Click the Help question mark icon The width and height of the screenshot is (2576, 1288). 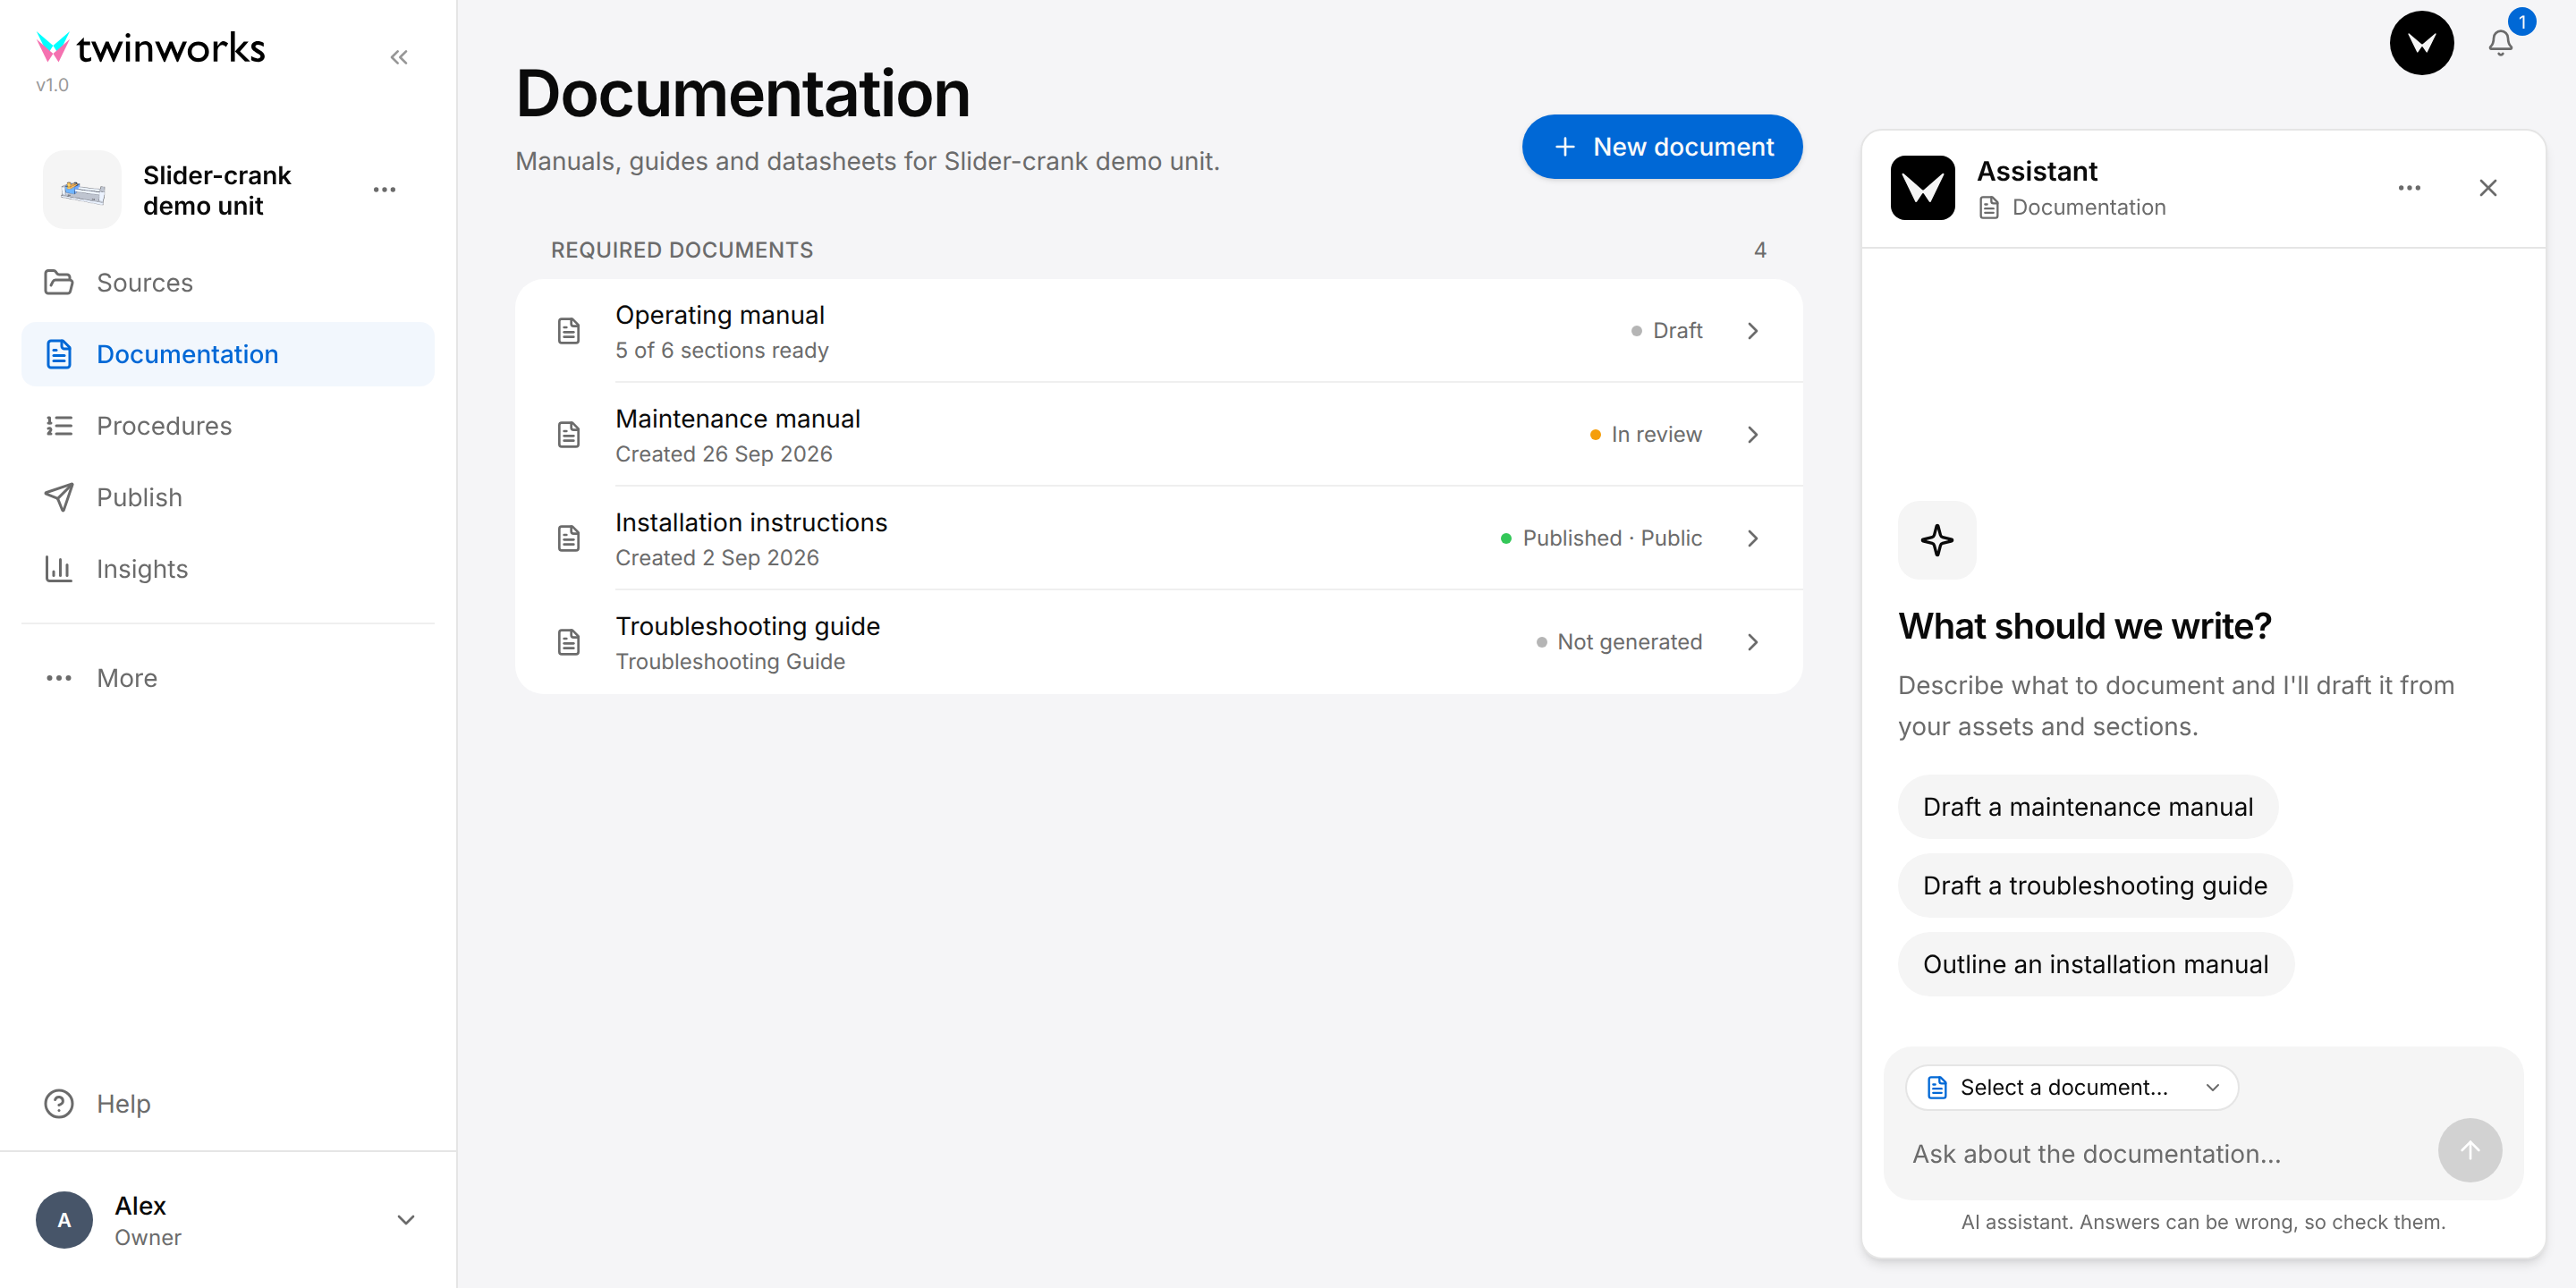coord(59,1104)
